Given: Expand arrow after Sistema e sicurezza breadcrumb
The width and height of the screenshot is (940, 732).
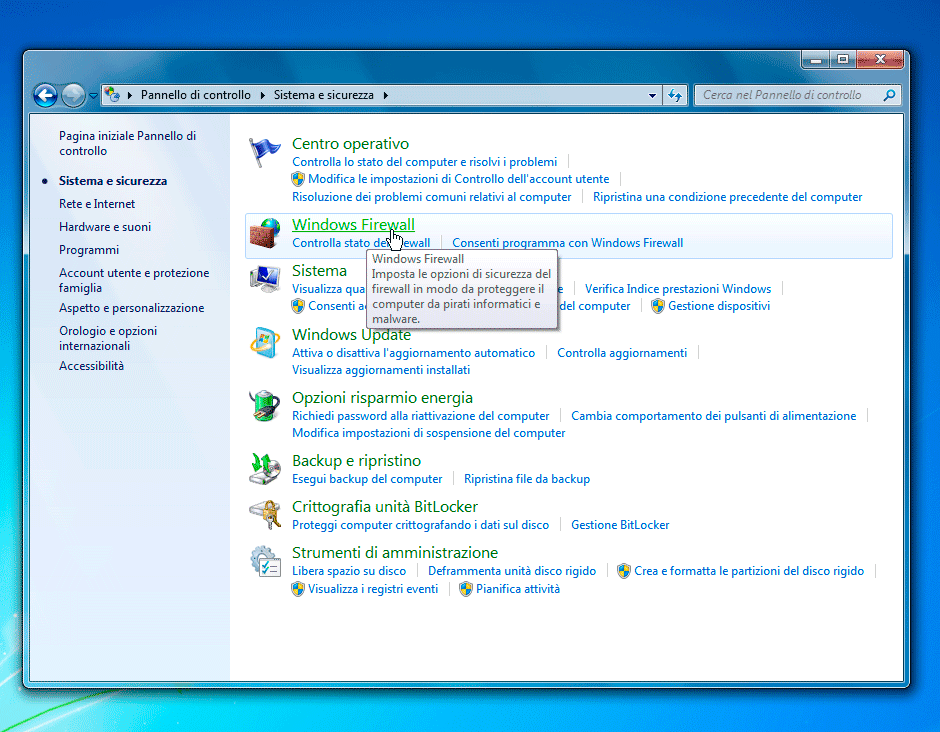Looking at the screenshot, I should [x=385, y=95].
